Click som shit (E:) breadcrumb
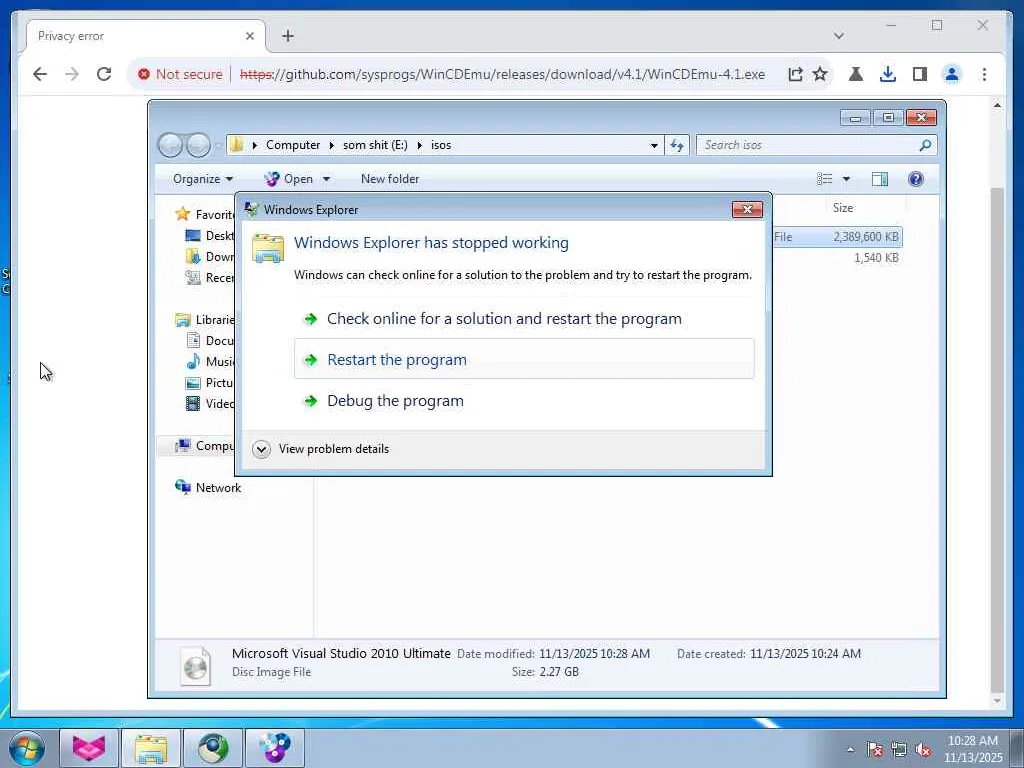This screenshot has width=1024, height=768. coord(375,145)
